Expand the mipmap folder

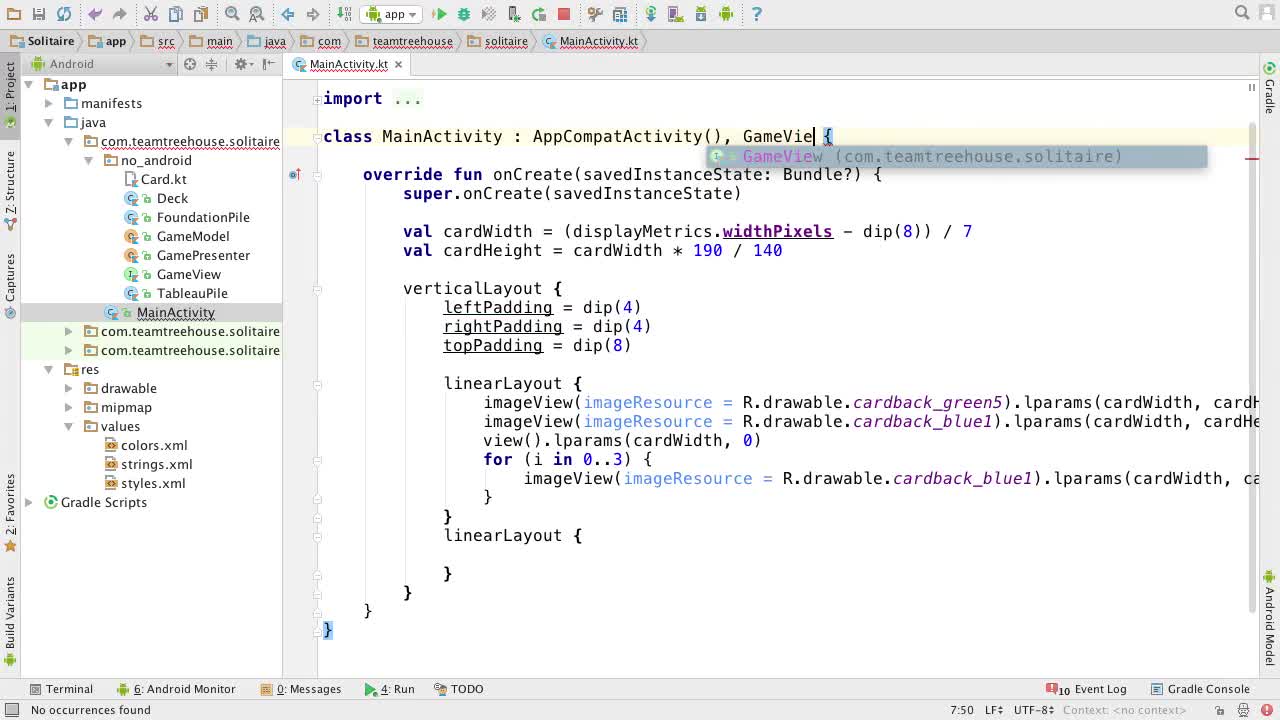(69, 407)
